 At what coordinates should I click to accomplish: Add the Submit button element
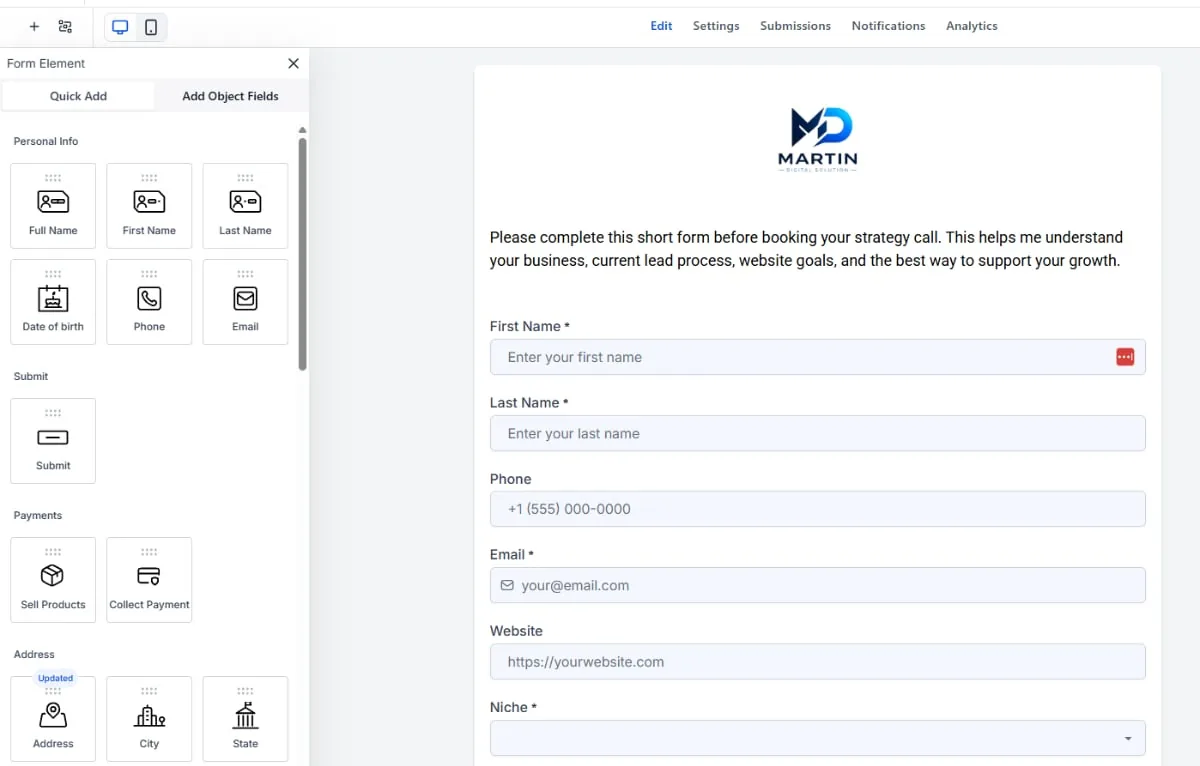click(x=53, y=441)
